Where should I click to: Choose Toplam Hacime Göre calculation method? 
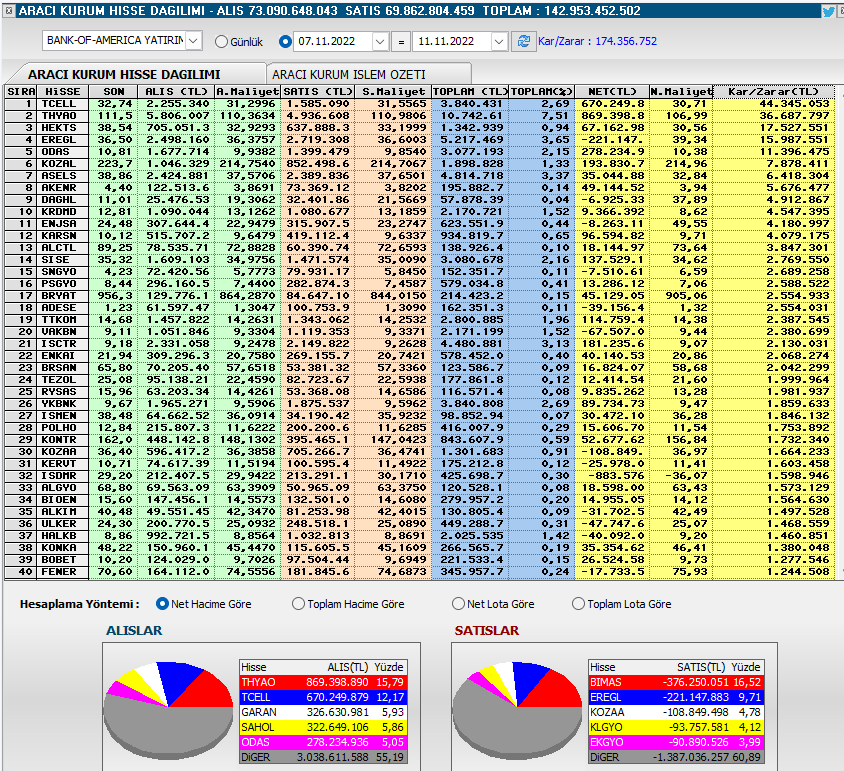(298, 604)
